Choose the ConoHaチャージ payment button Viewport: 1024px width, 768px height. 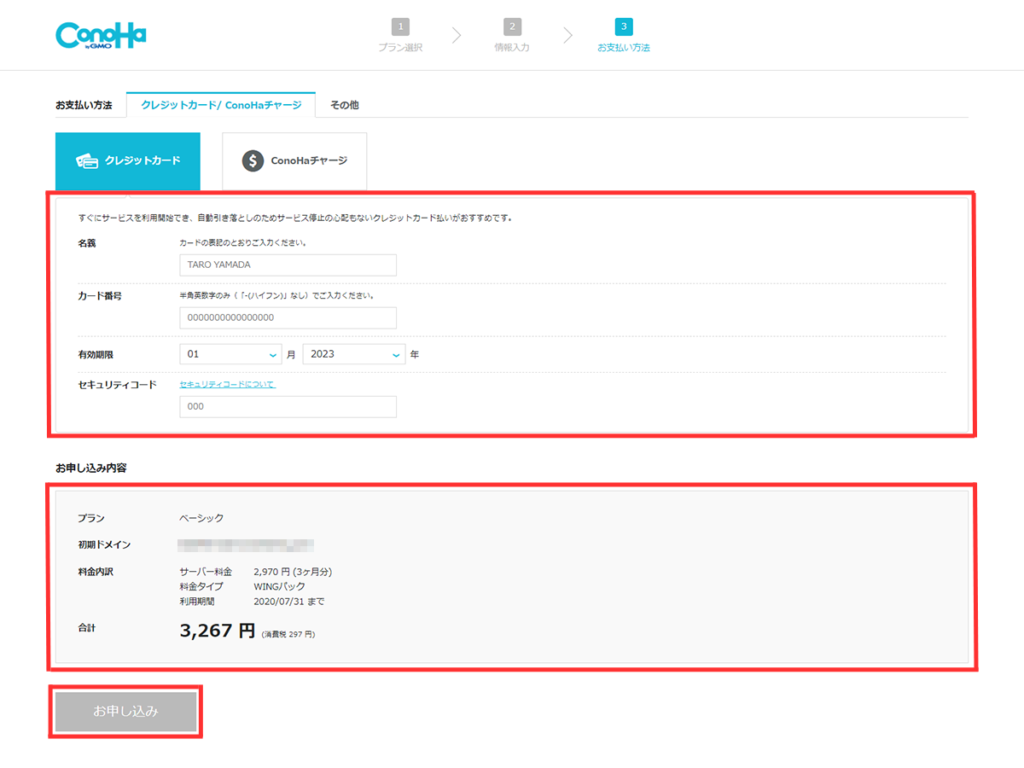click(x=295, y=161)
